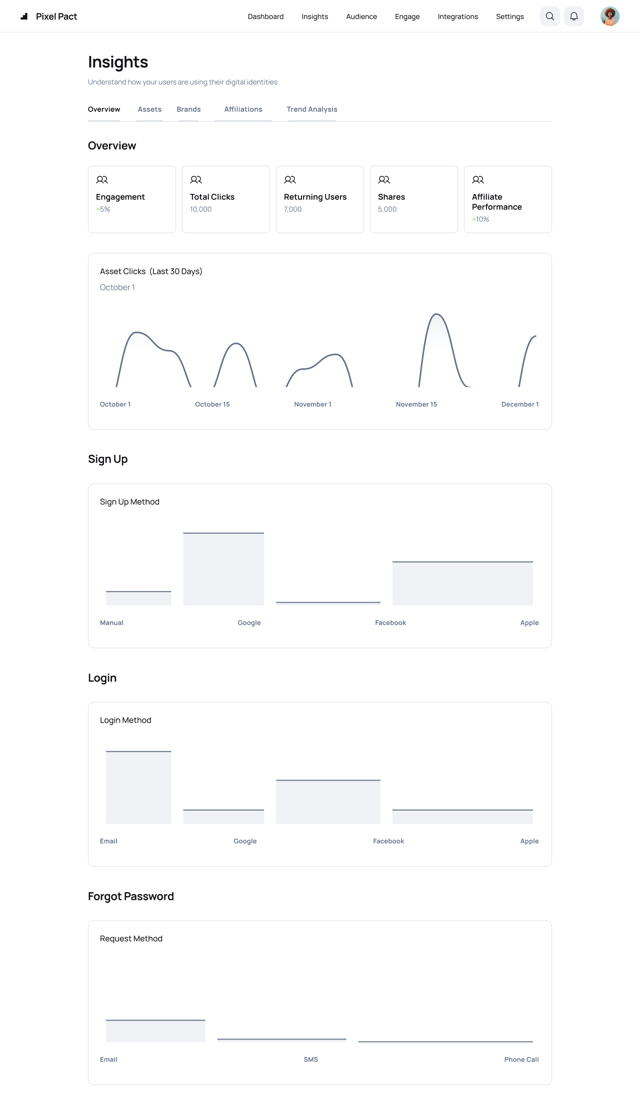This screenshot has width=640, height=1107.
Task: Click the Total Clicks card users icon
Action: 196,180
